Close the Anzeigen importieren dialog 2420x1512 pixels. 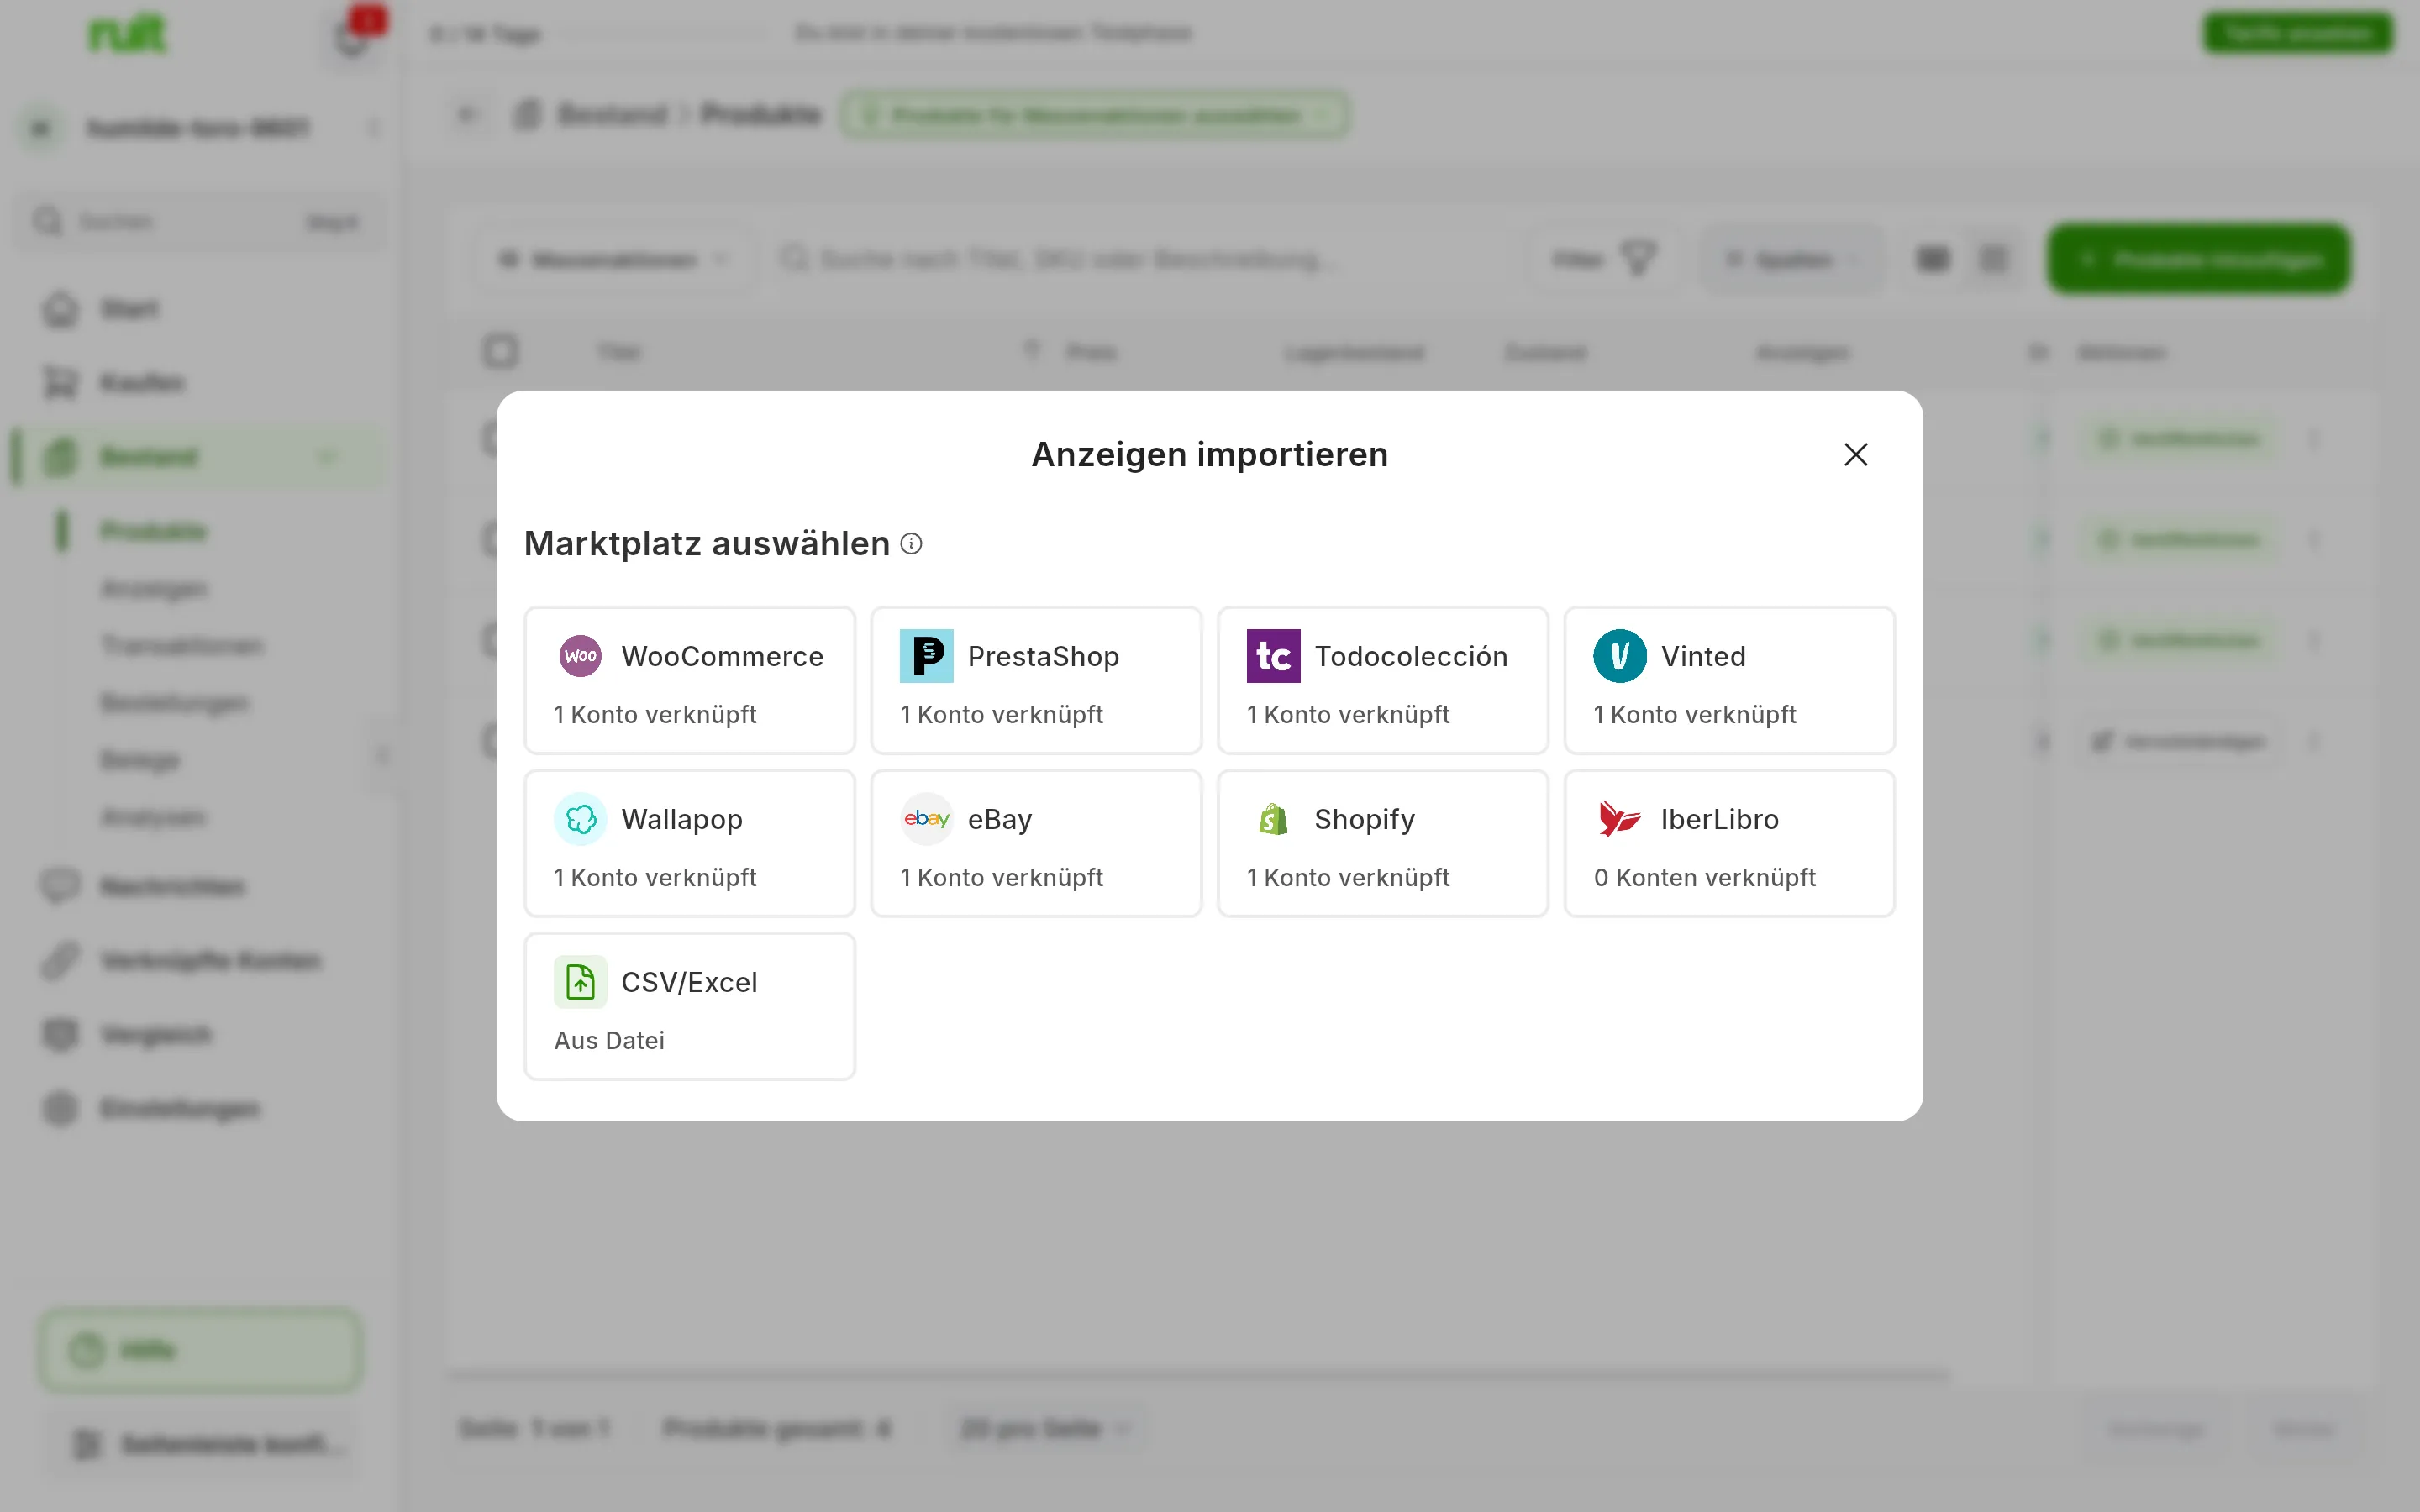tap(1856, 454)
